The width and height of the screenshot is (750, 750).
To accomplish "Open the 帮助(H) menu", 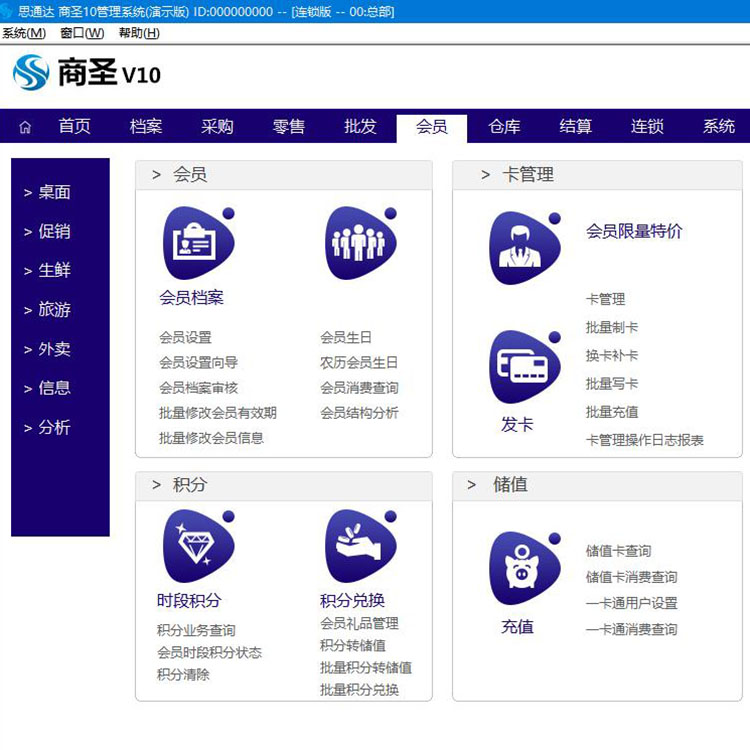I will [x=139, y=33].
